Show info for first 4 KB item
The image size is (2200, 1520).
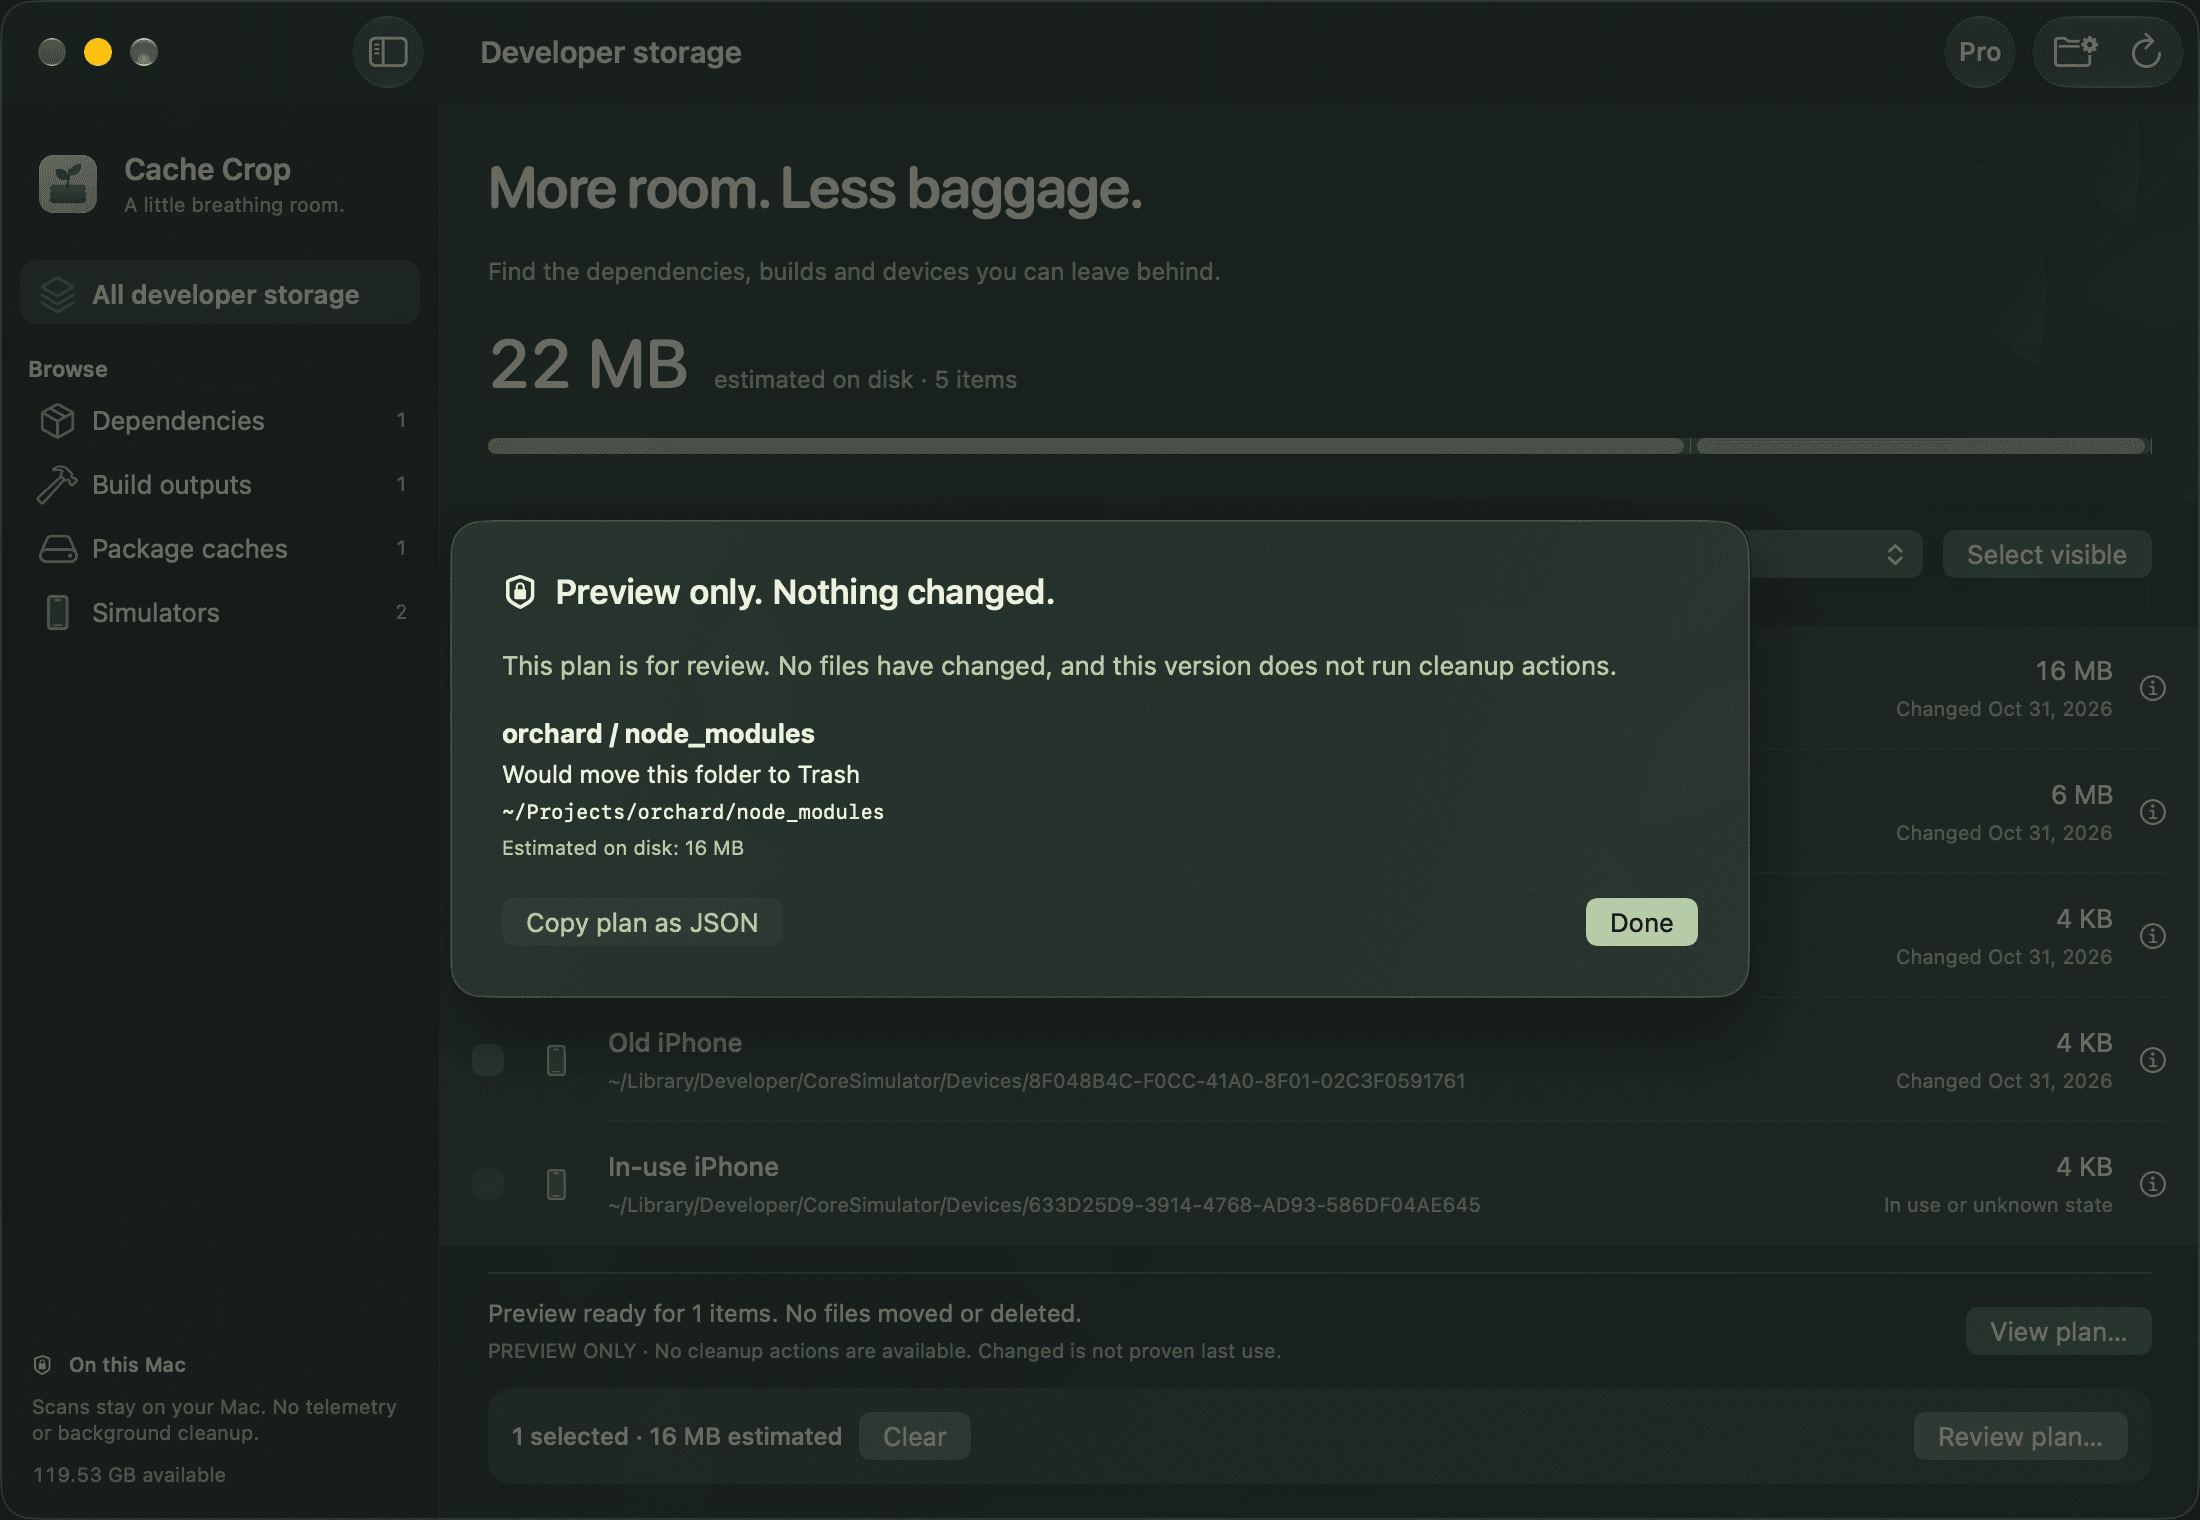(2153, 936)
